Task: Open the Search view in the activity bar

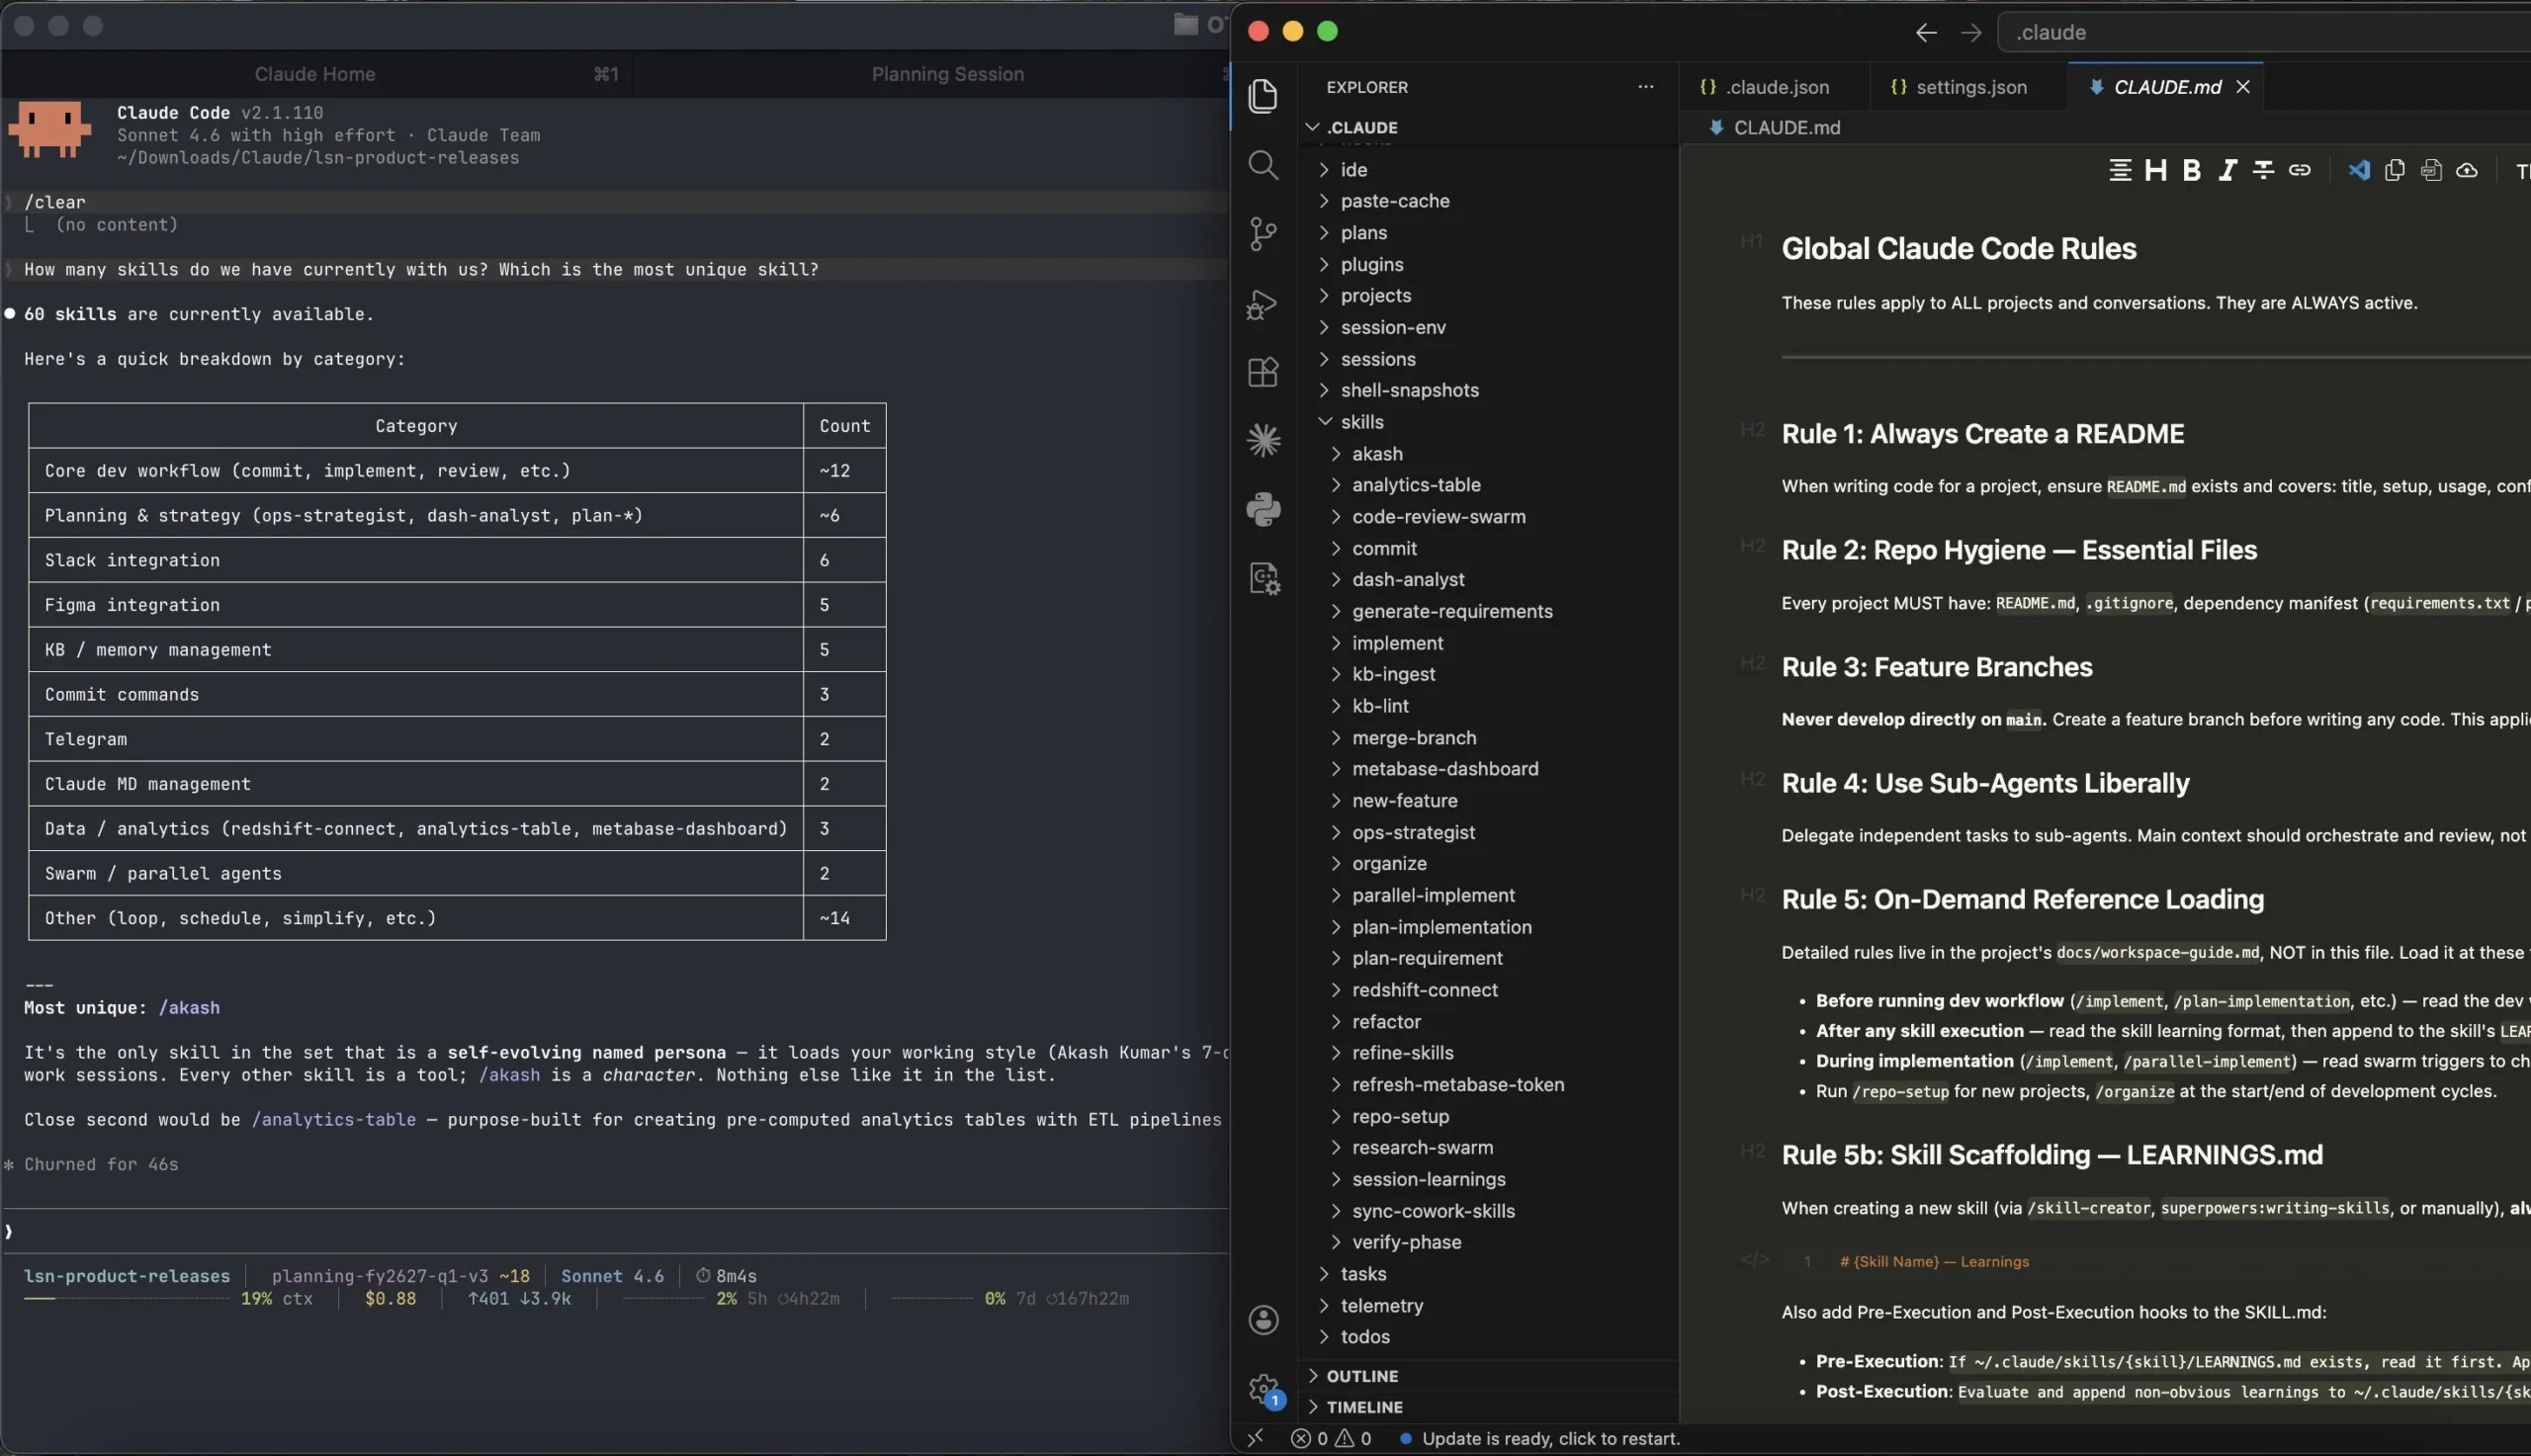Action: pos(1263,165)
